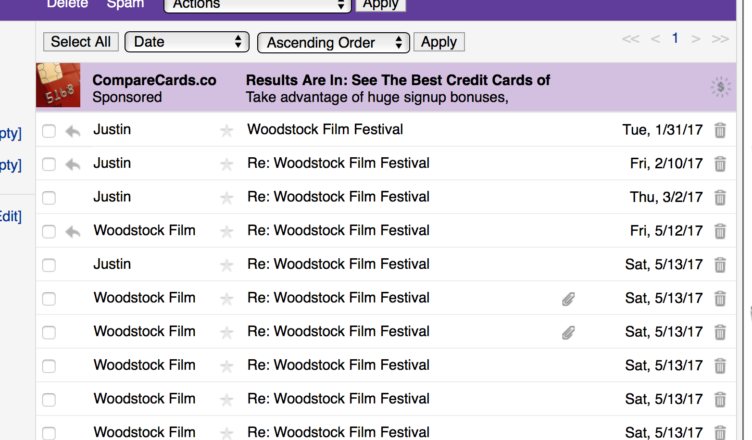Click the reply arrow on Fri, 2/10/17 email

(x=72, y=164)
